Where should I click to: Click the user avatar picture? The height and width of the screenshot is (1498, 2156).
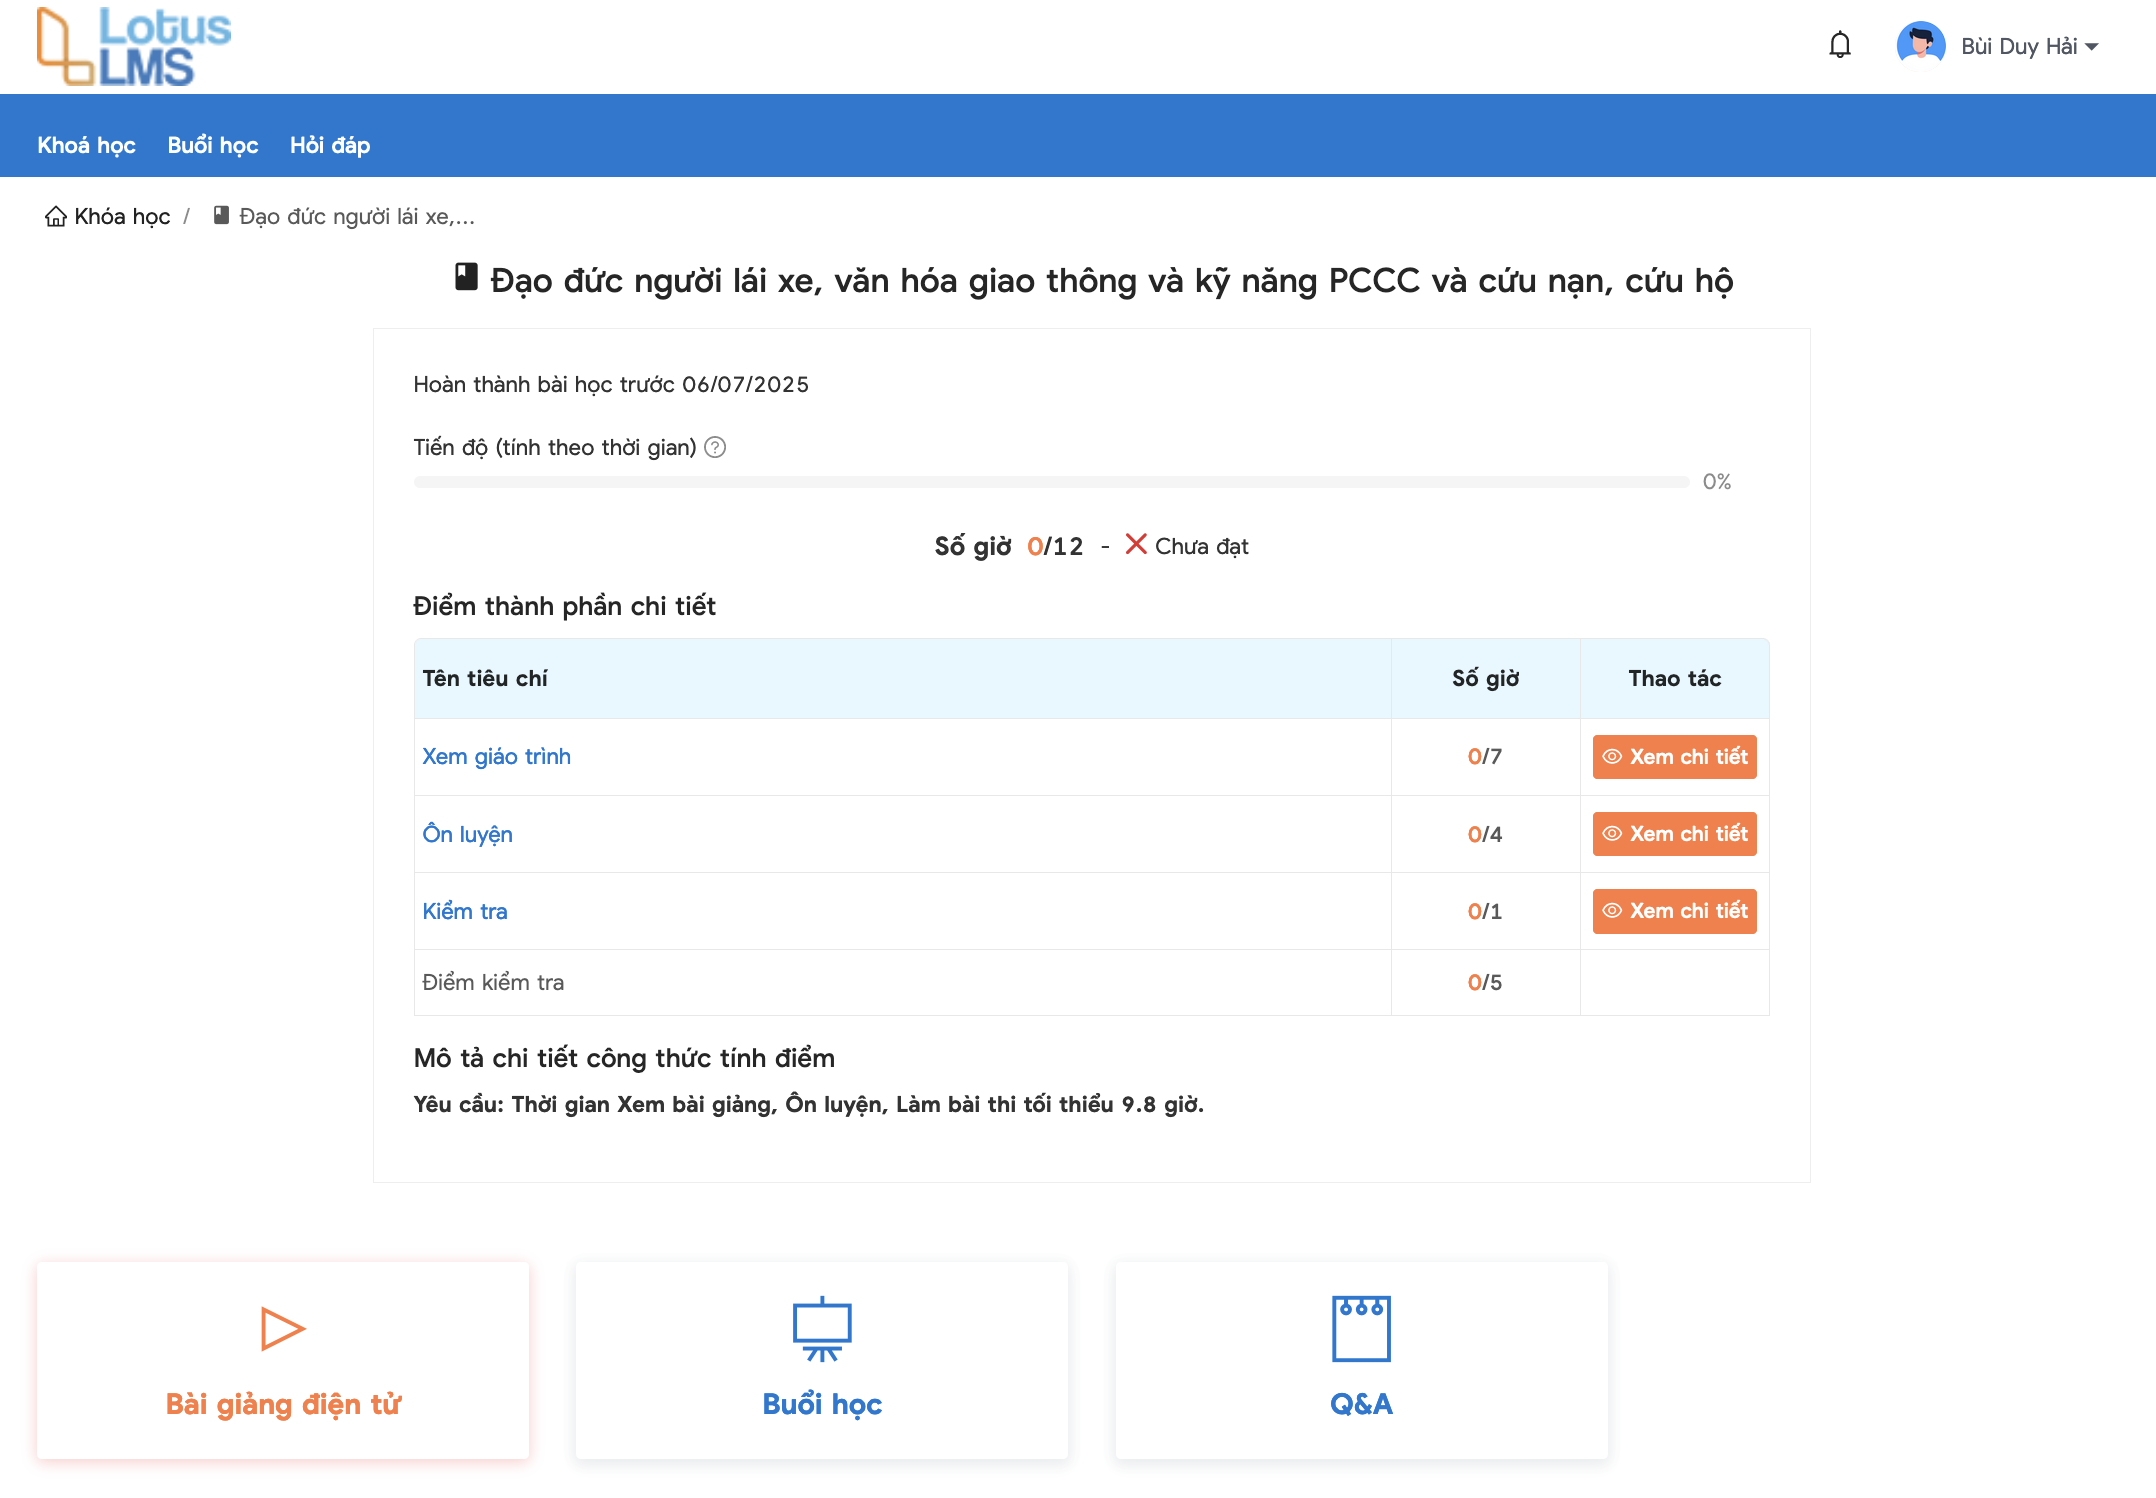point(1920,45)
